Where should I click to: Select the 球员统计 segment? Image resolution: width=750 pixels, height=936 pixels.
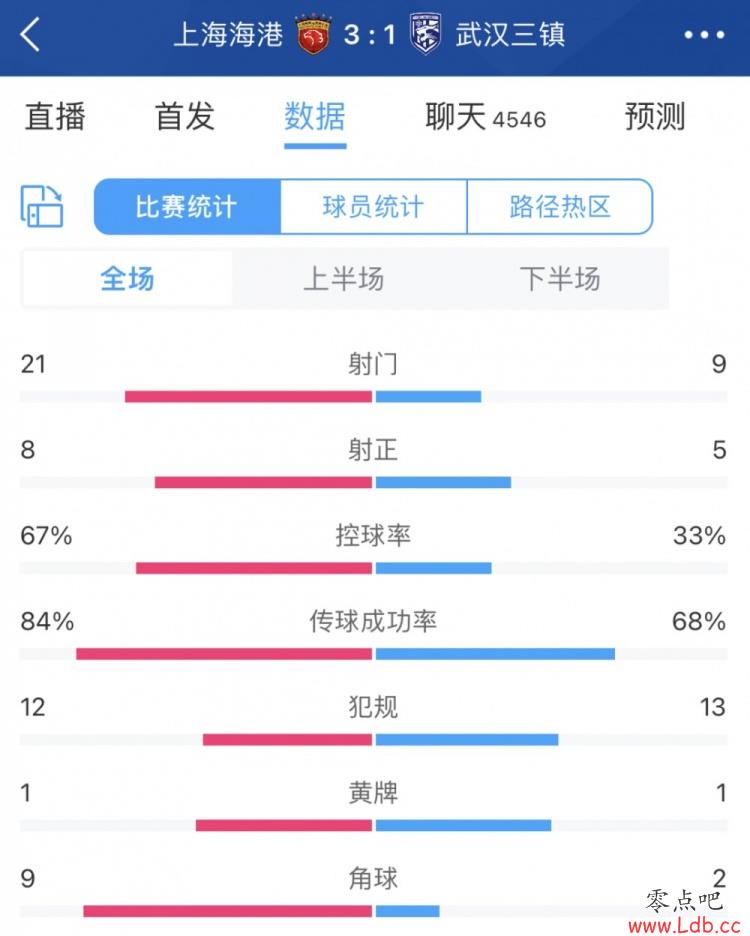click(373, 207)
